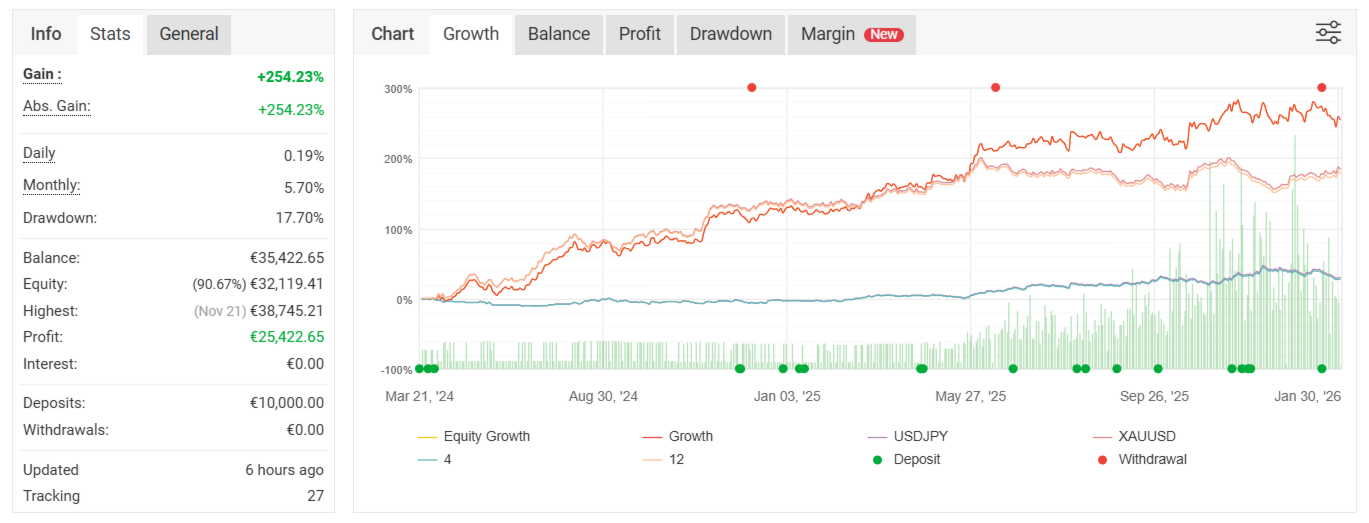Toggle the Deposit series in the legend
1369x523 pixels.
click(x=916, y=460)
